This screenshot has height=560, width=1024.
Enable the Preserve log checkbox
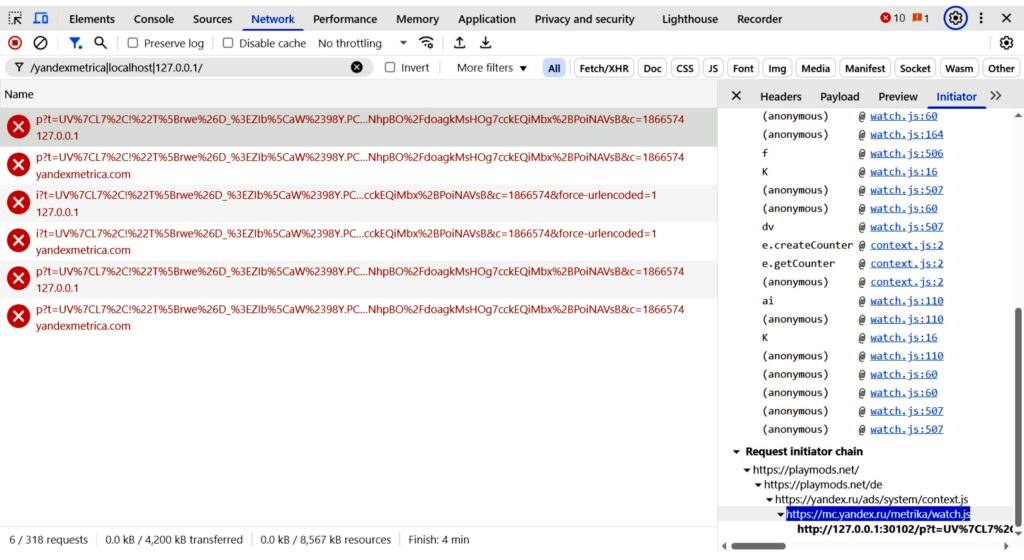(x=133, y=43)
